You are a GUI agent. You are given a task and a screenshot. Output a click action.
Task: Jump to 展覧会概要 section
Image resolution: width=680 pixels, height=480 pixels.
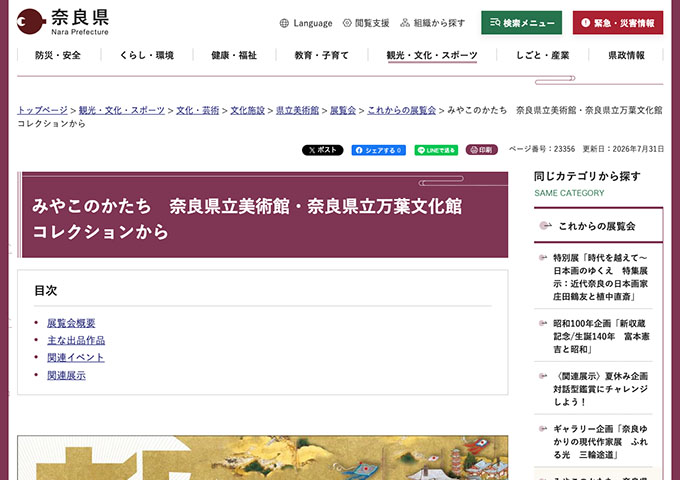pos(71,323)
